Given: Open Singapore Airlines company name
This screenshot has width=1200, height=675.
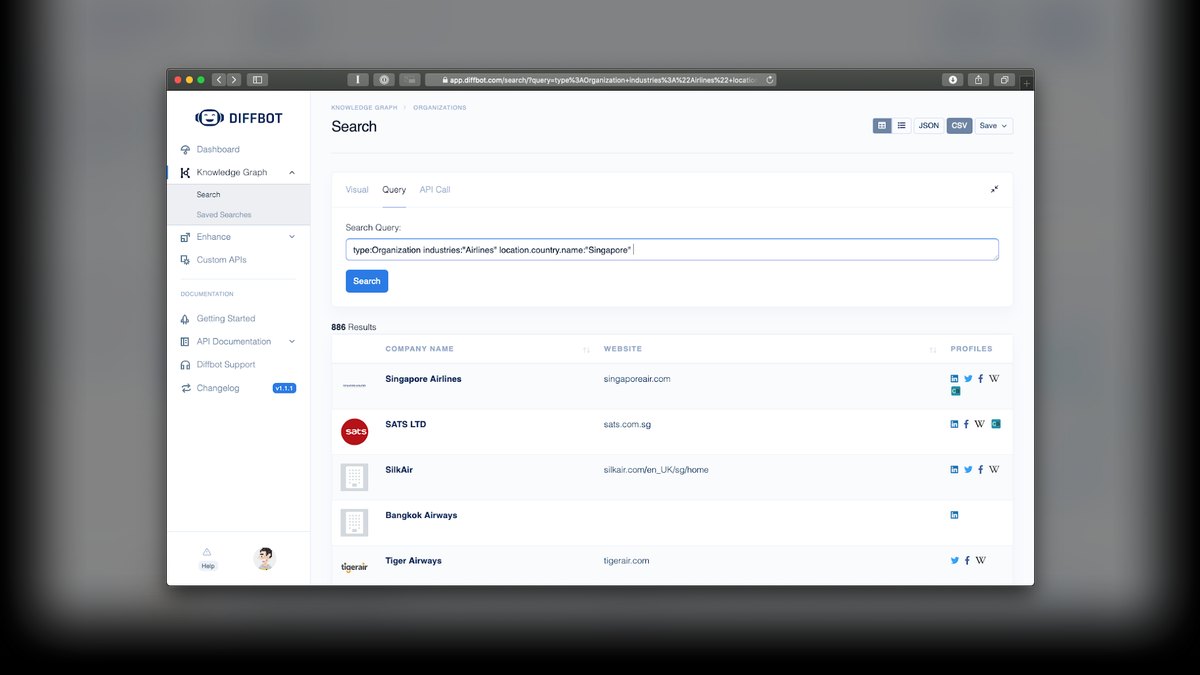Looking at the screenshot, I should pyautogui.click(x=423, y=379).
